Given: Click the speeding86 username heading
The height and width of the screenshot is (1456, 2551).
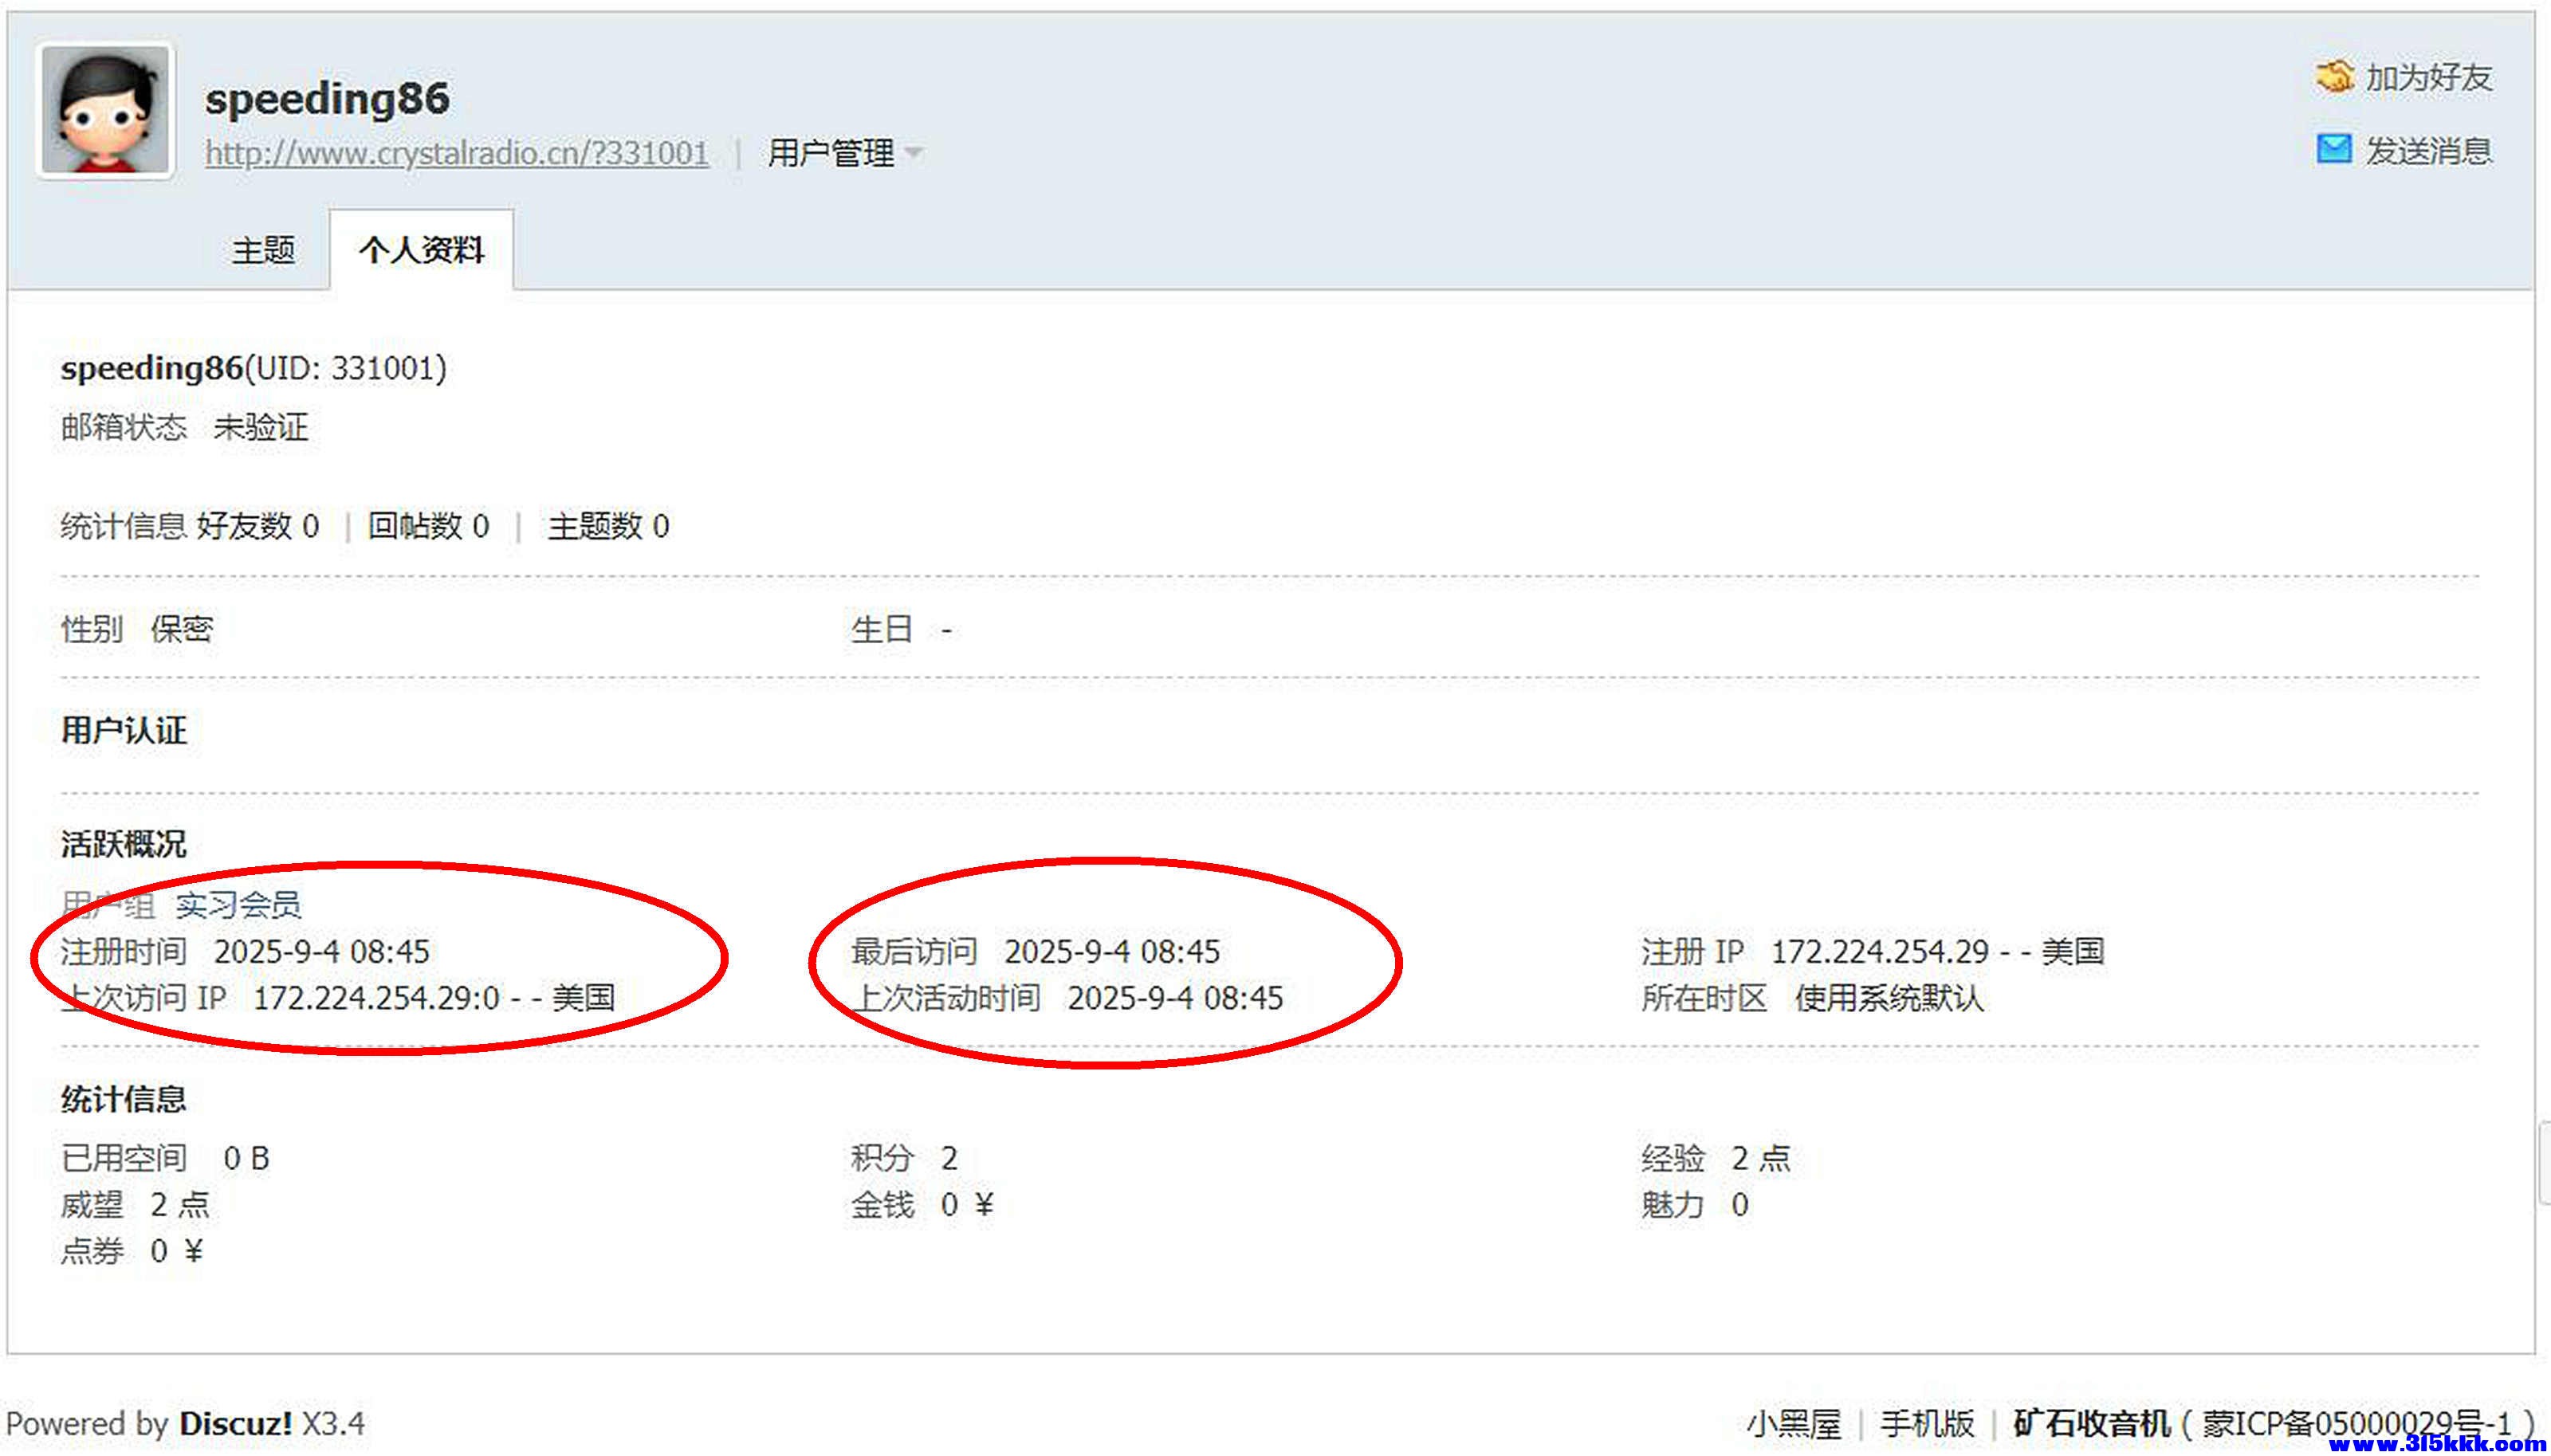Looking at the screenshot, I should tap(327, 99).
